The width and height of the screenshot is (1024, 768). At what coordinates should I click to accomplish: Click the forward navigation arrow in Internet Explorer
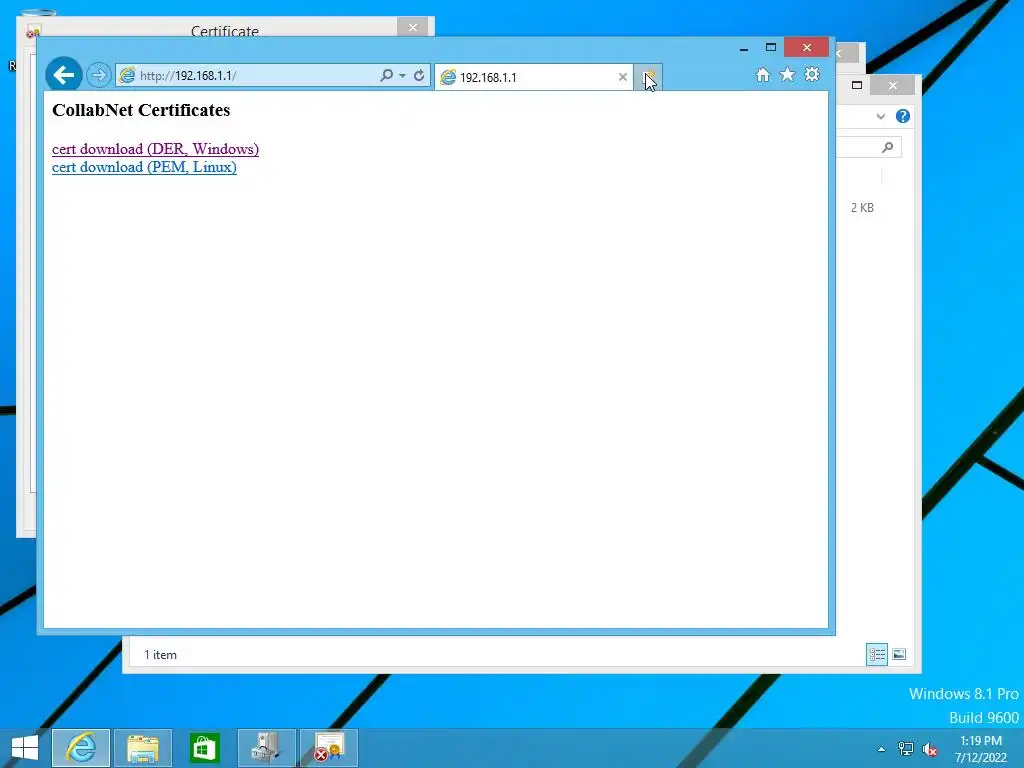pyautogui.click(x=99, y=75)
